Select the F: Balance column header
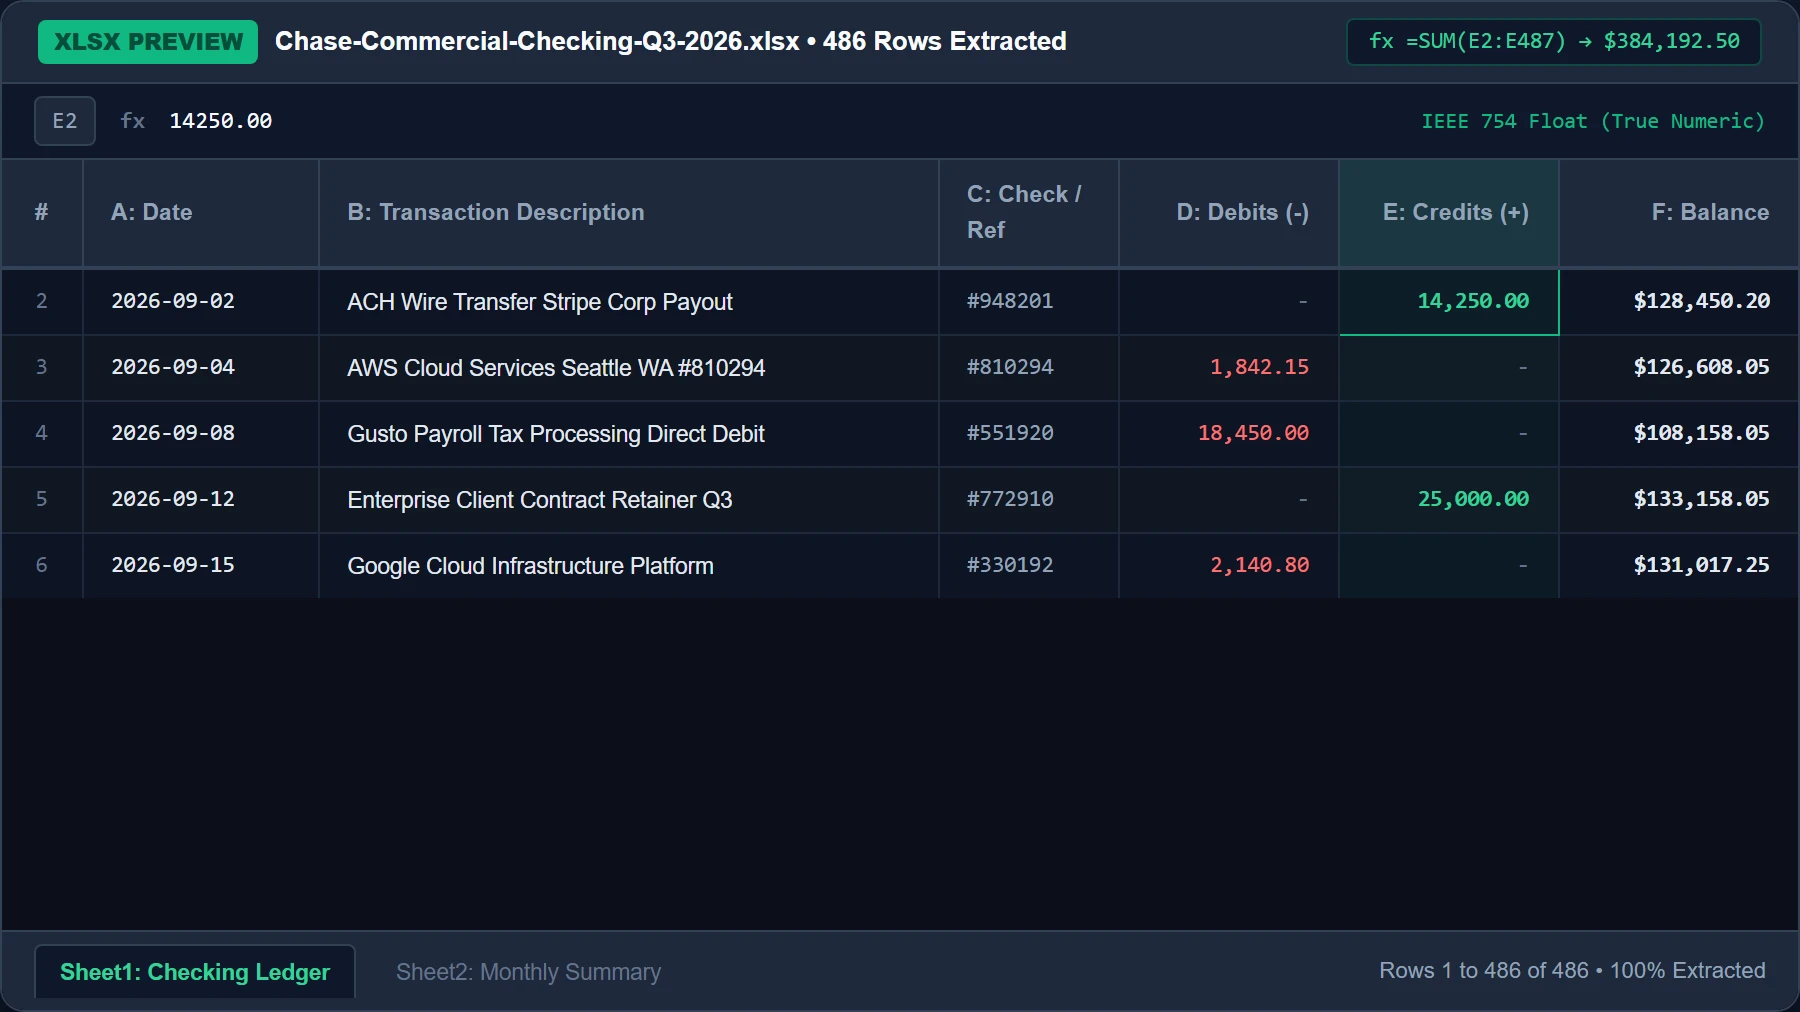1800x1012 pixels. pos(1679,213)
